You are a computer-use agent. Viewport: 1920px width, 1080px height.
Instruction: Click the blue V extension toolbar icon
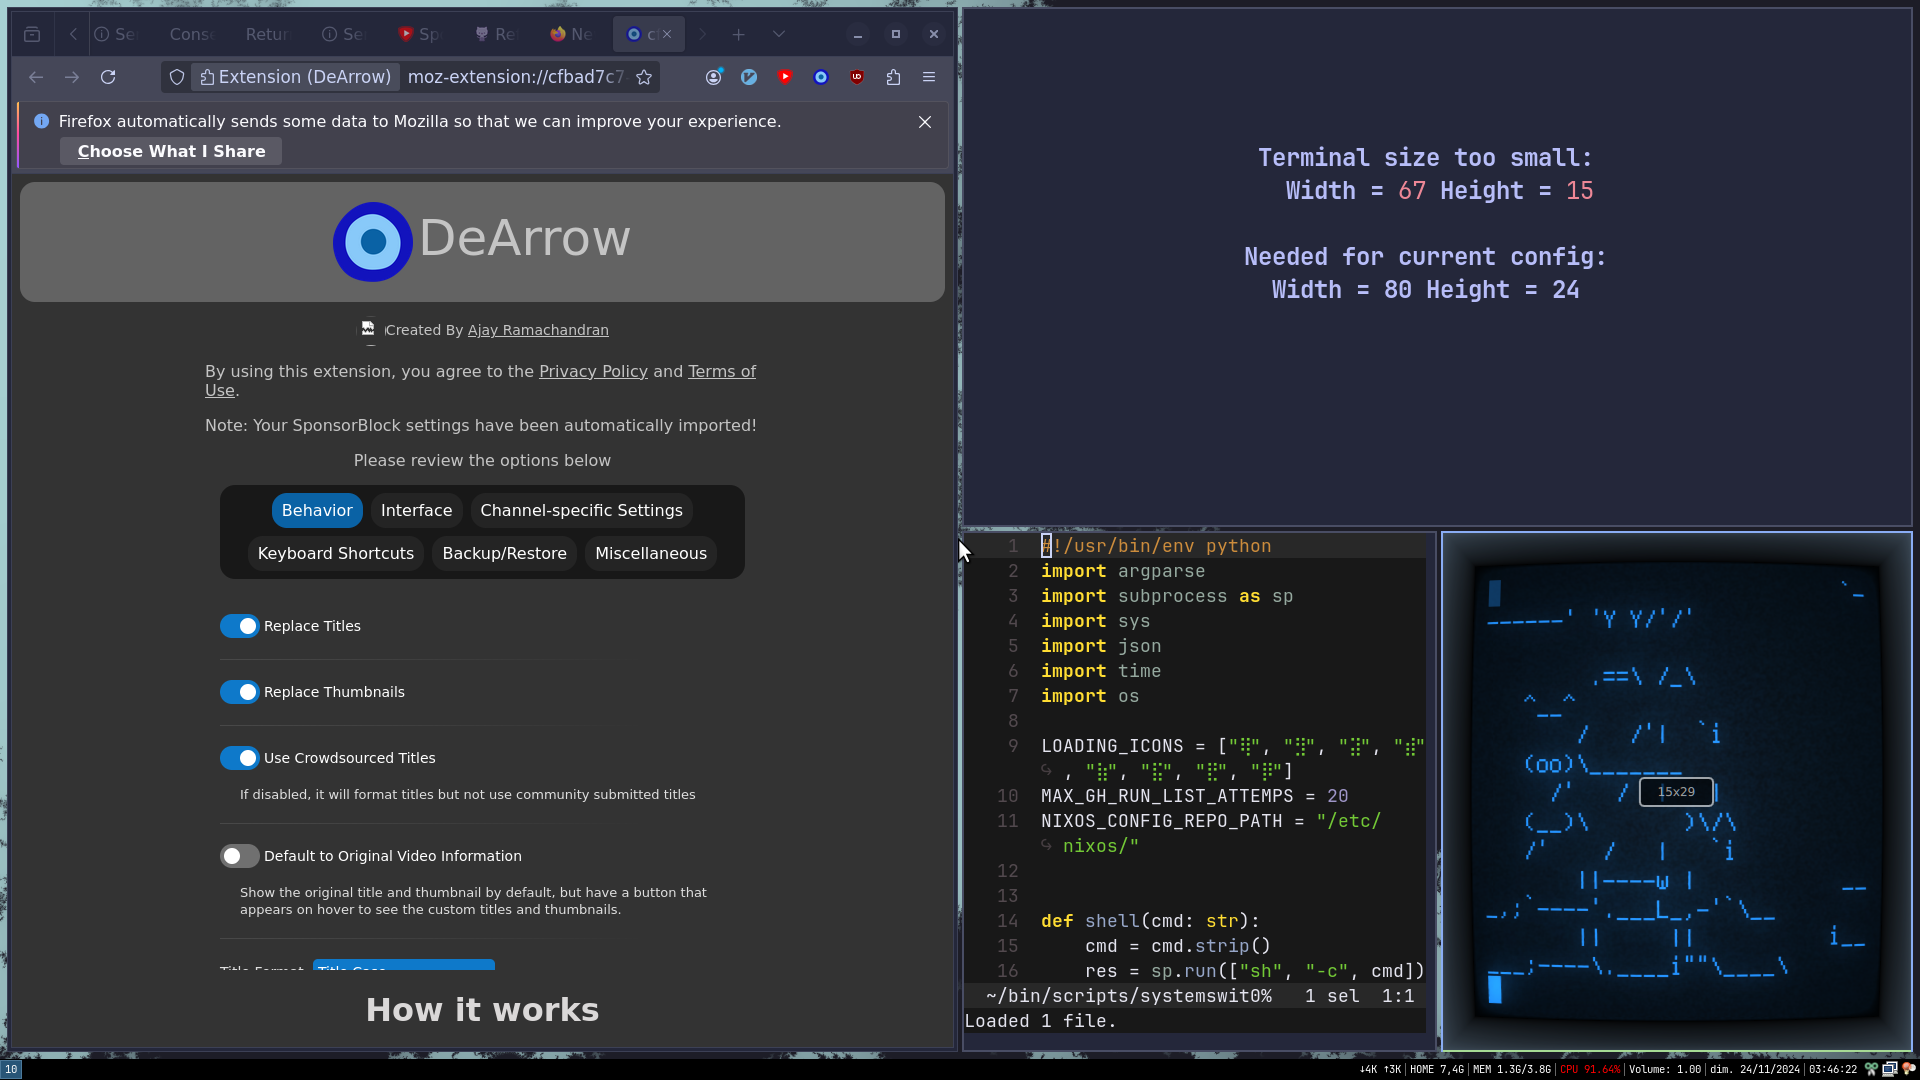pos(749,77)
